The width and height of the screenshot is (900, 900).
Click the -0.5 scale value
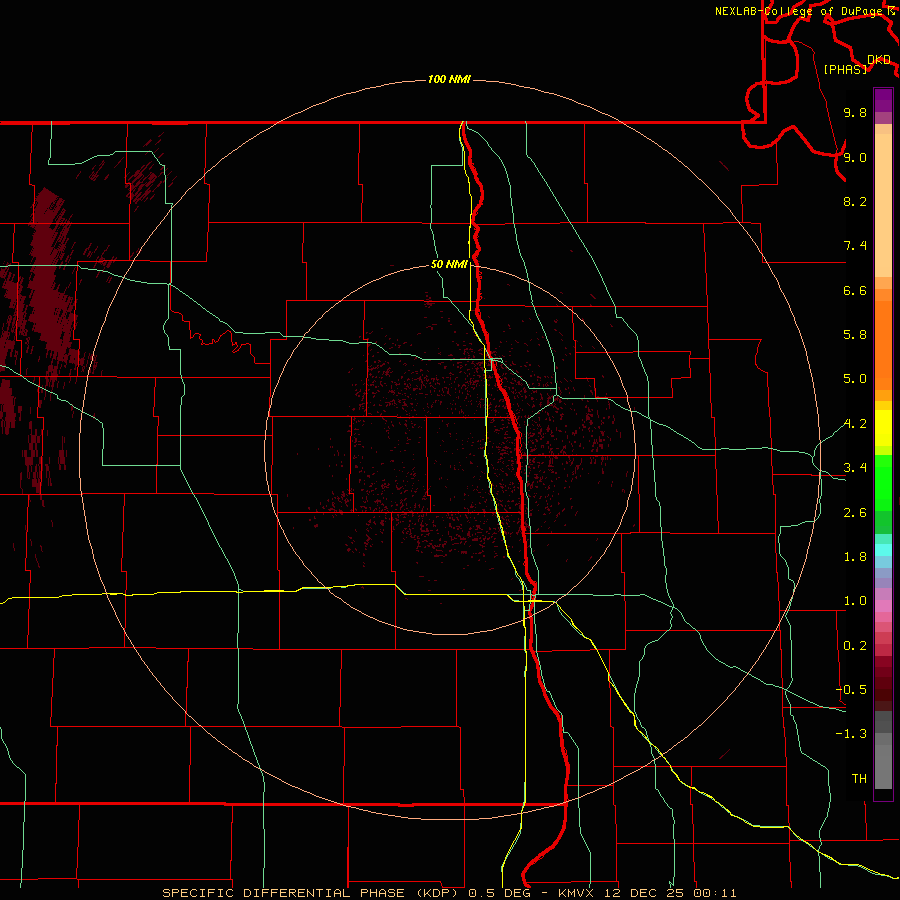(851, 690)
